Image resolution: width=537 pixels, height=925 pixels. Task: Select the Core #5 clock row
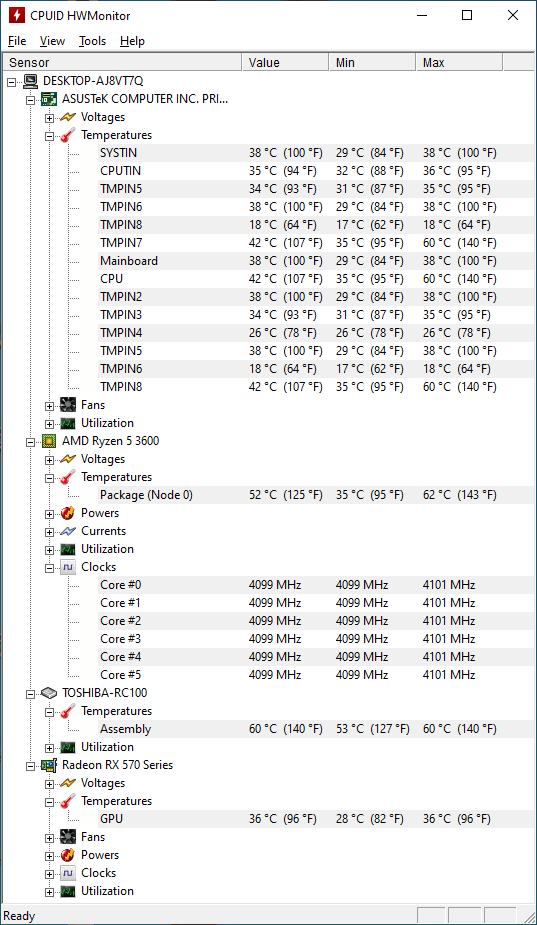pos(316,674)
